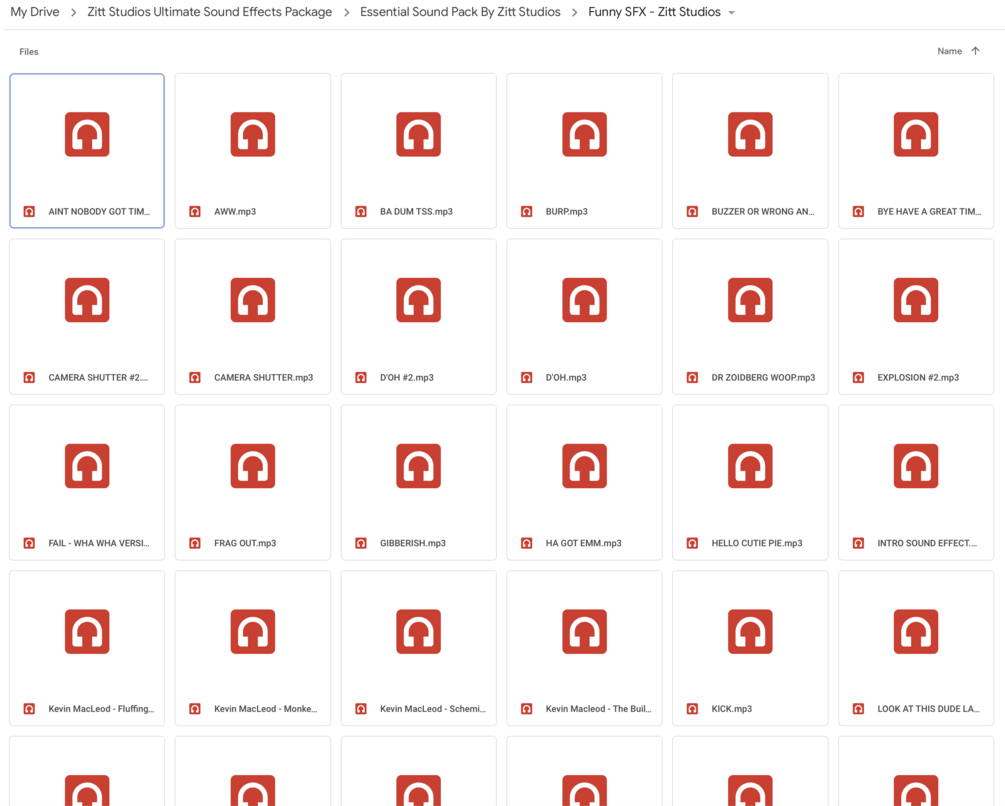Click the small type icon beside AWW.mp3
The width and height of the screenshot is (1005, 806).
[x=195, y=211]
